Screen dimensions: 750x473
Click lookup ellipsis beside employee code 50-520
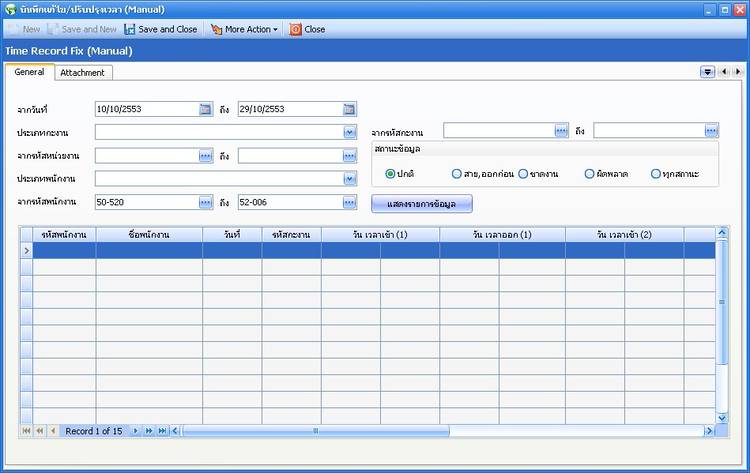pyautogui.click(x=205, y=202)
